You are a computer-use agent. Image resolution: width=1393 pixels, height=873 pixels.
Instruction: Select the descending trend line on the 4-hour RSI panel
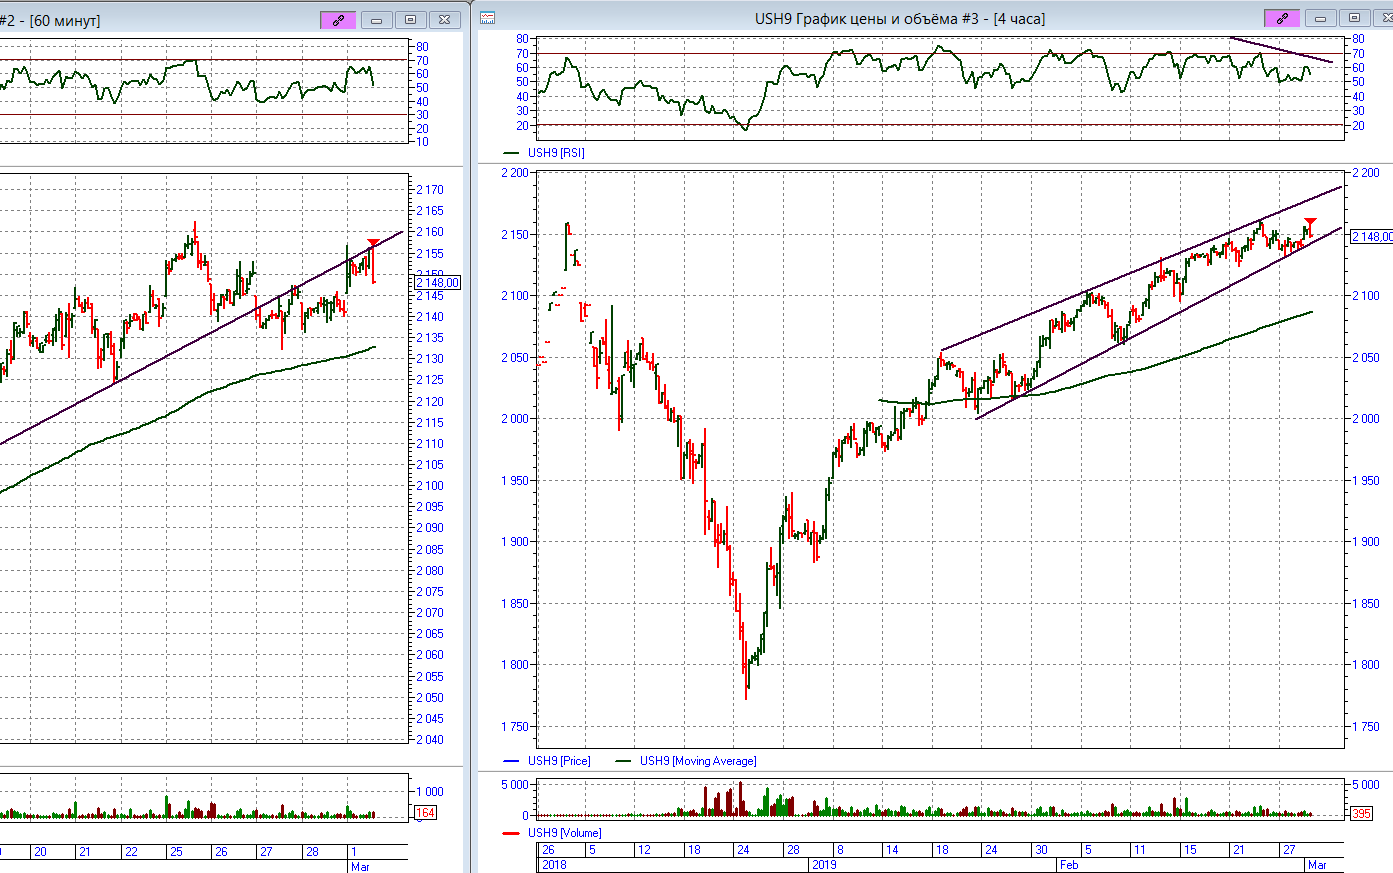tap(1280, 50)
